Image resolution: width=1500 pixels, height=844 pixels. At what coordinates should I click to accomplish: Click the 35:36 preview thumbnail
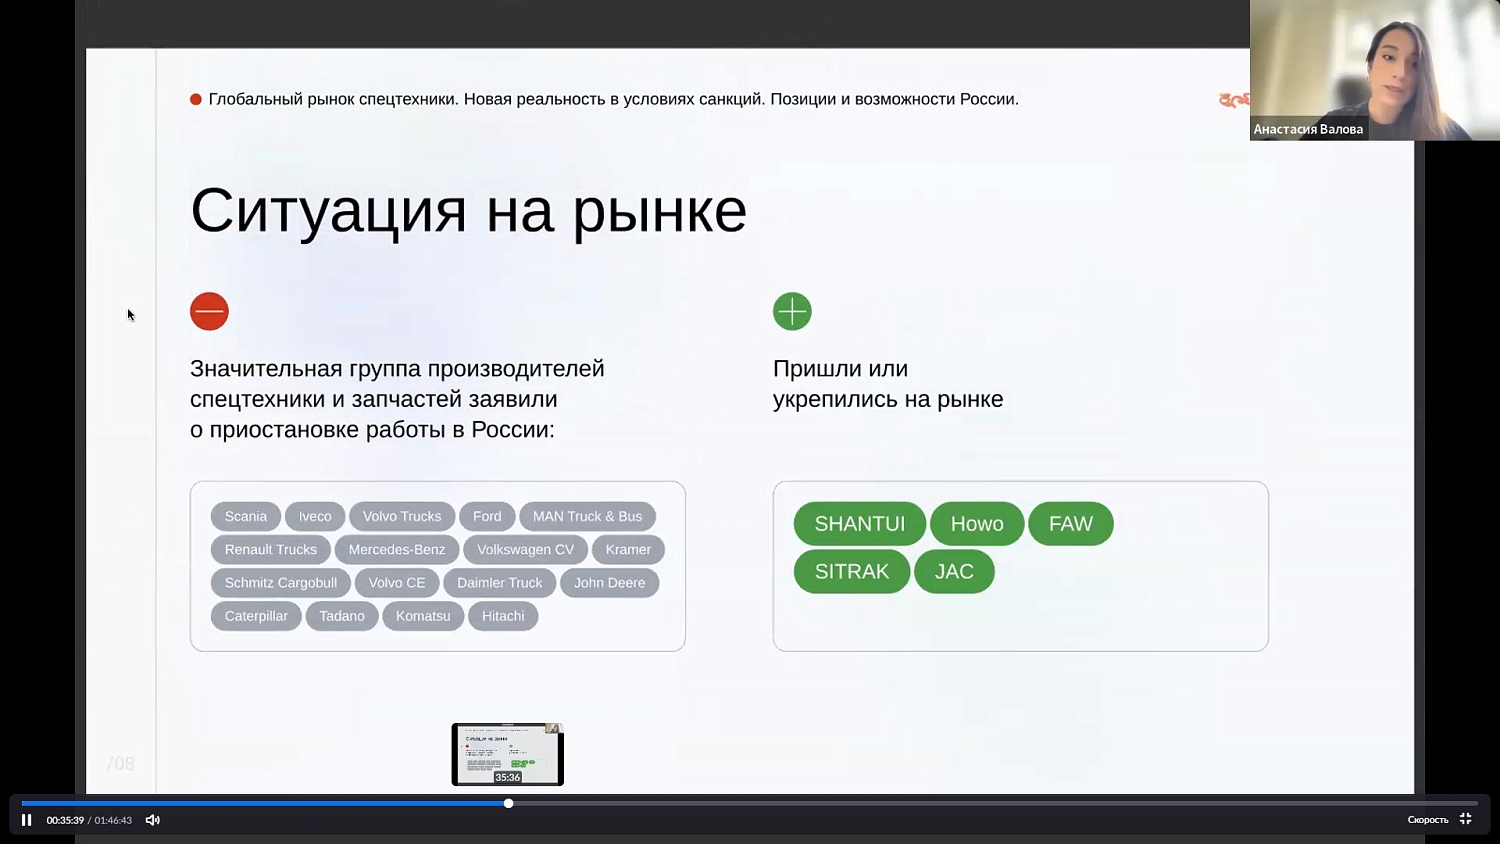[x=508, y=754]
